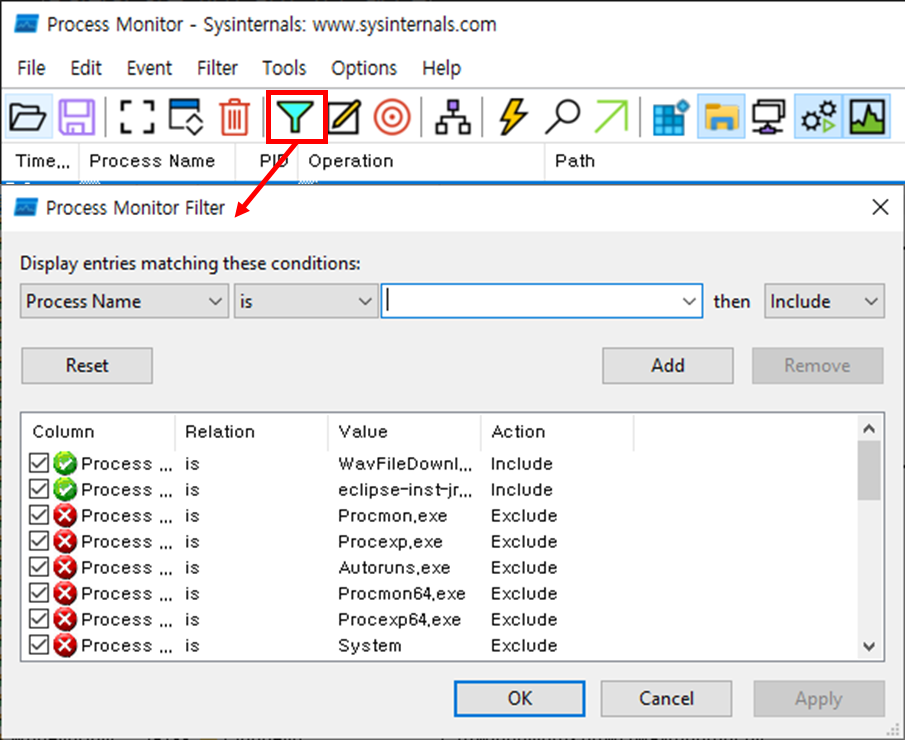Close the Process Monitor Filter dialog
The width and height of the screenshot is (905, 740).
click(x=880, y=207)
